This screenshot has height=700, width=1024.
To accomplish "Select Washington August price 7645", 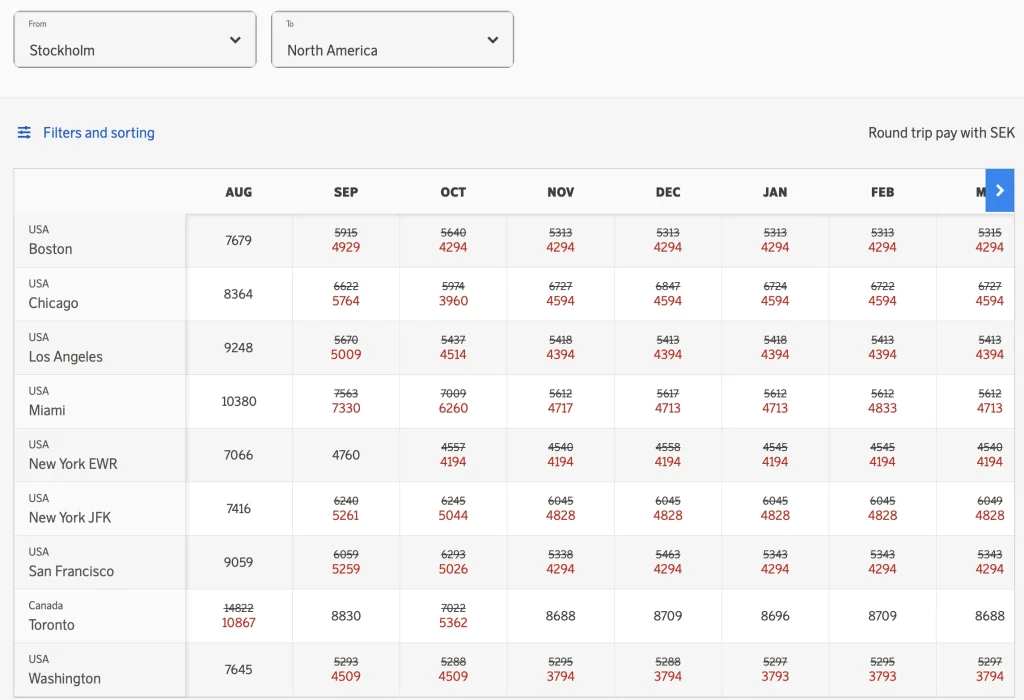I will [x=238, y=669].
